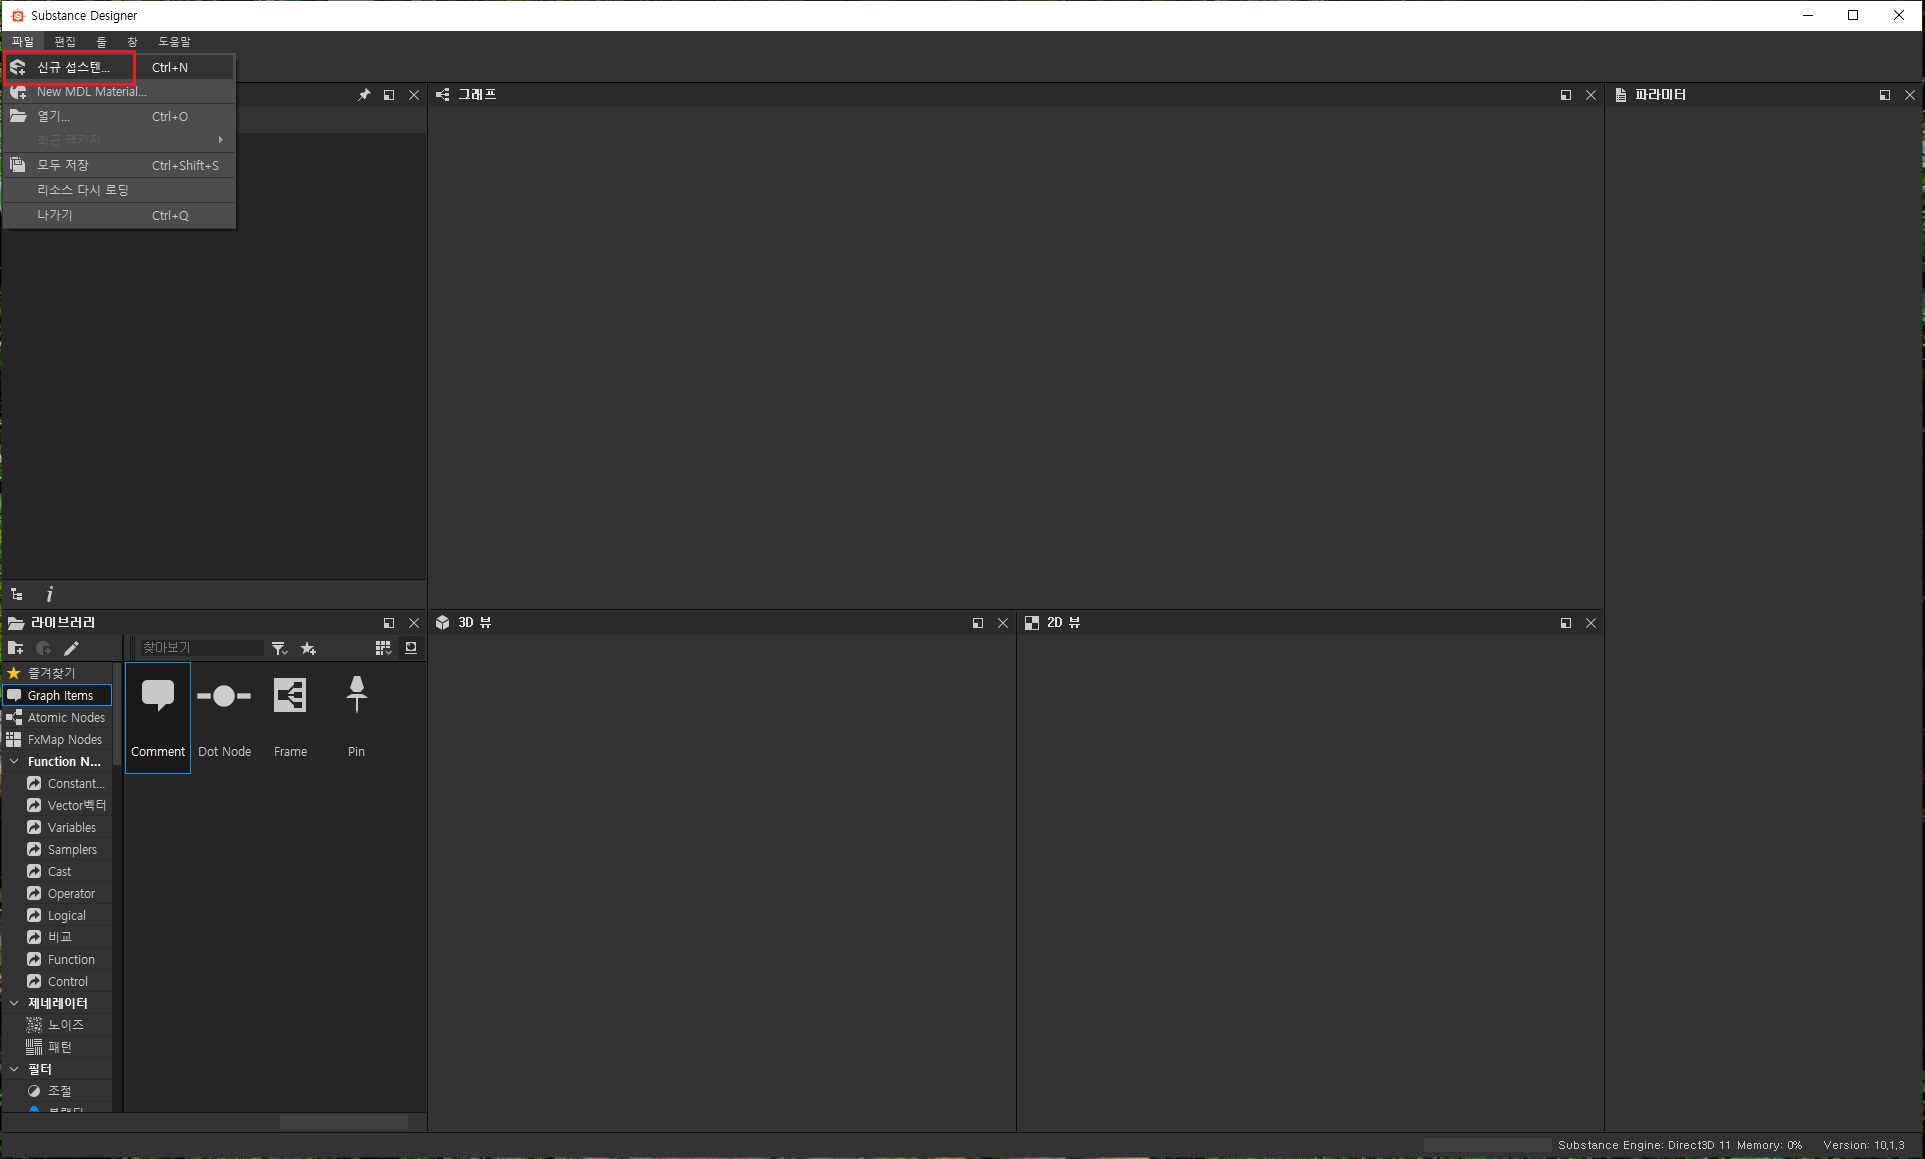This screenshot has width=1925, height=1159.
Task: Toggle float button on the 3D view panel
Action: pos(977,623)
